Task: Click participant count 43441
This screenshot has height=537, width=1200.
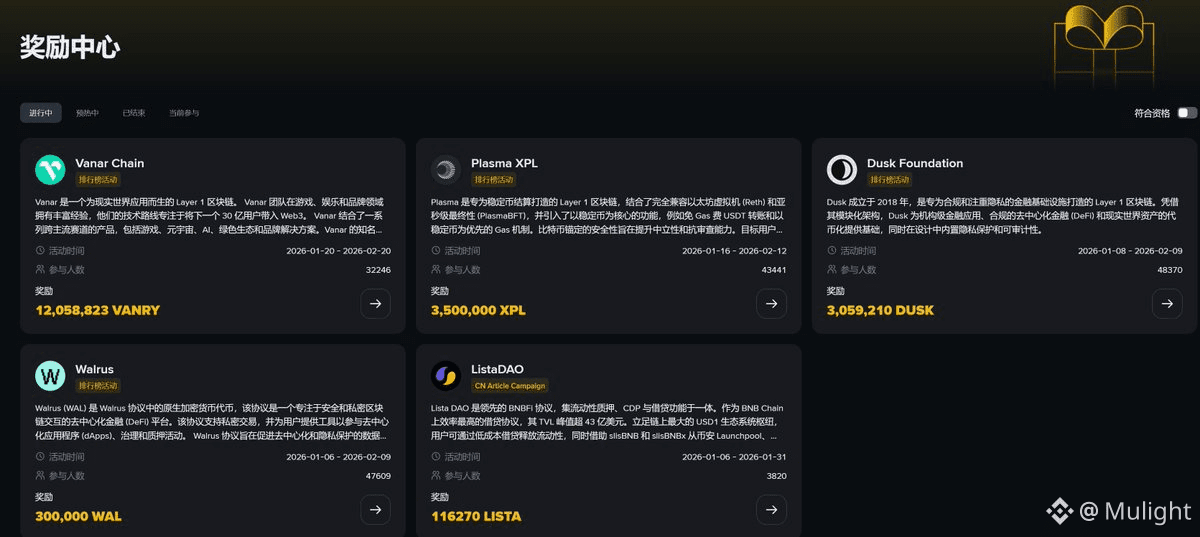Action: 774,270
